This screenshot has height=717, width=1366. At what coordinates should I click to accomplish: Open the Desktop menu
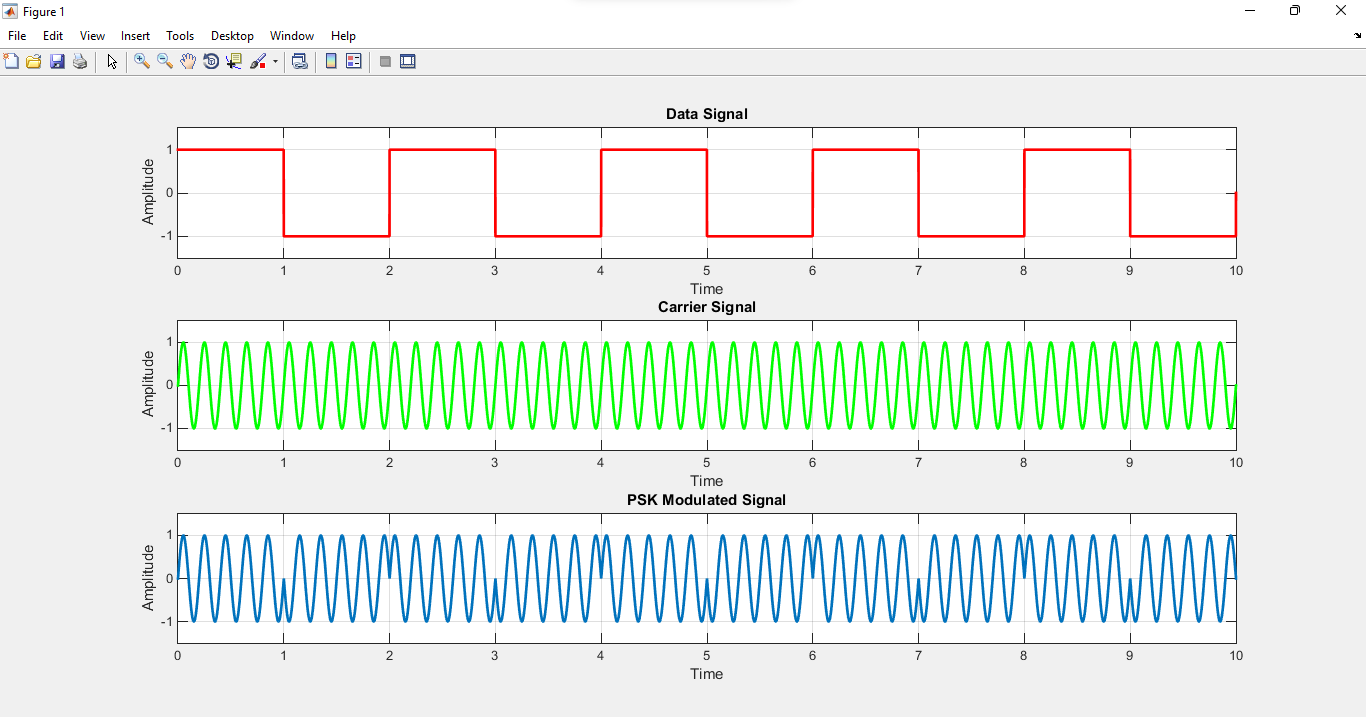232,36
